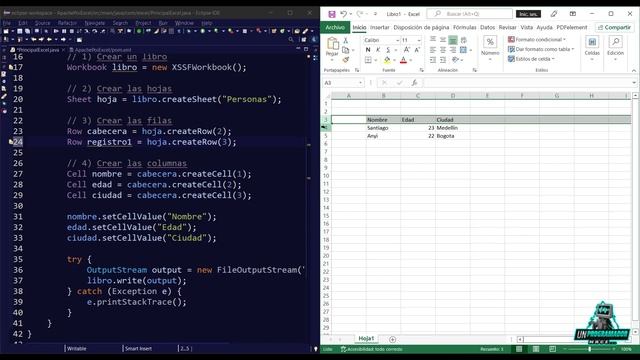Click Eclipse search magnifier icon in toolbar
640x360 pixels.
291,40
